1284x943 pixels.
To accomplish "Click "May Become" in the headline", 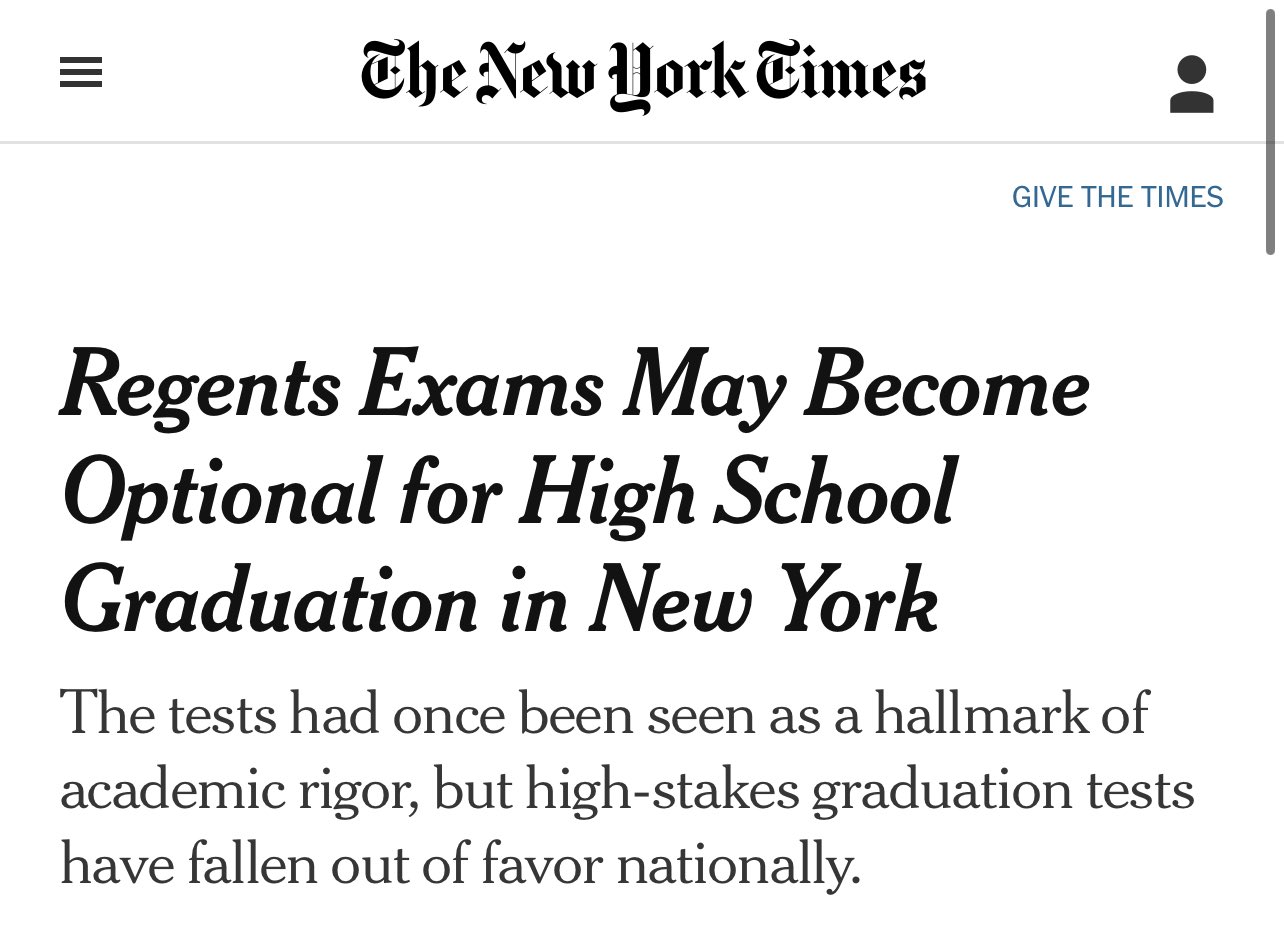I will click(x=855, y=389).
